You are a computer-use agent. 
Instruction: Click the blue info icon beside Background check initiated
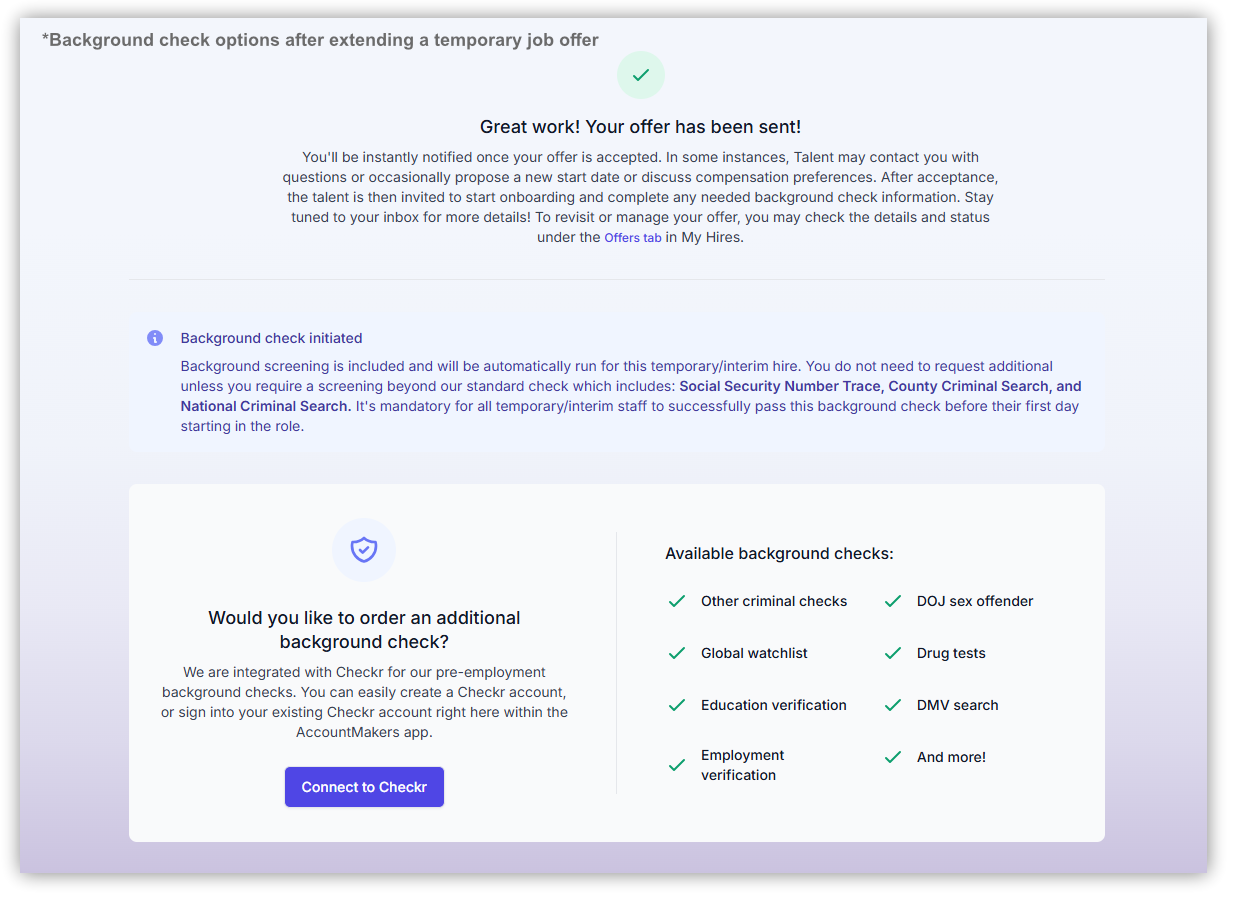point(155,338)
